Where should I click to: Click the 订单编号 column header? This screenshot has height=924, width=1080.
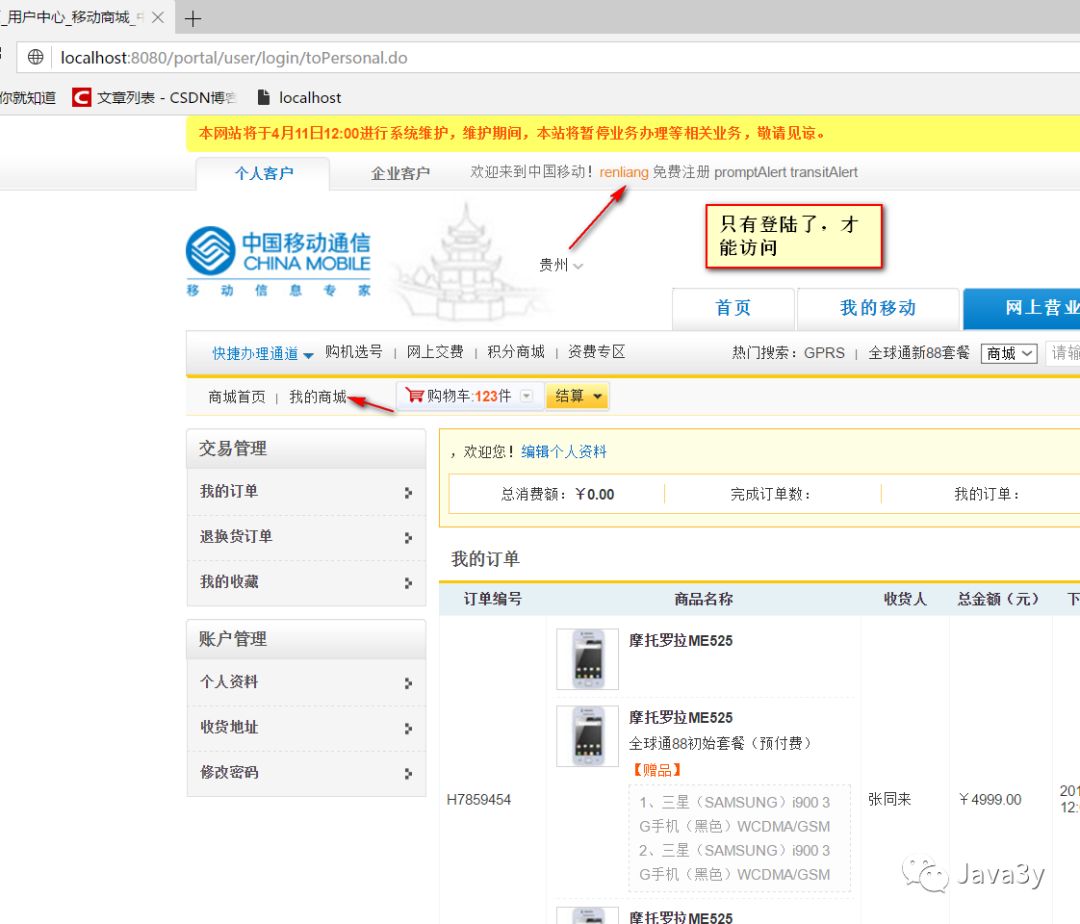click(492, 599)
